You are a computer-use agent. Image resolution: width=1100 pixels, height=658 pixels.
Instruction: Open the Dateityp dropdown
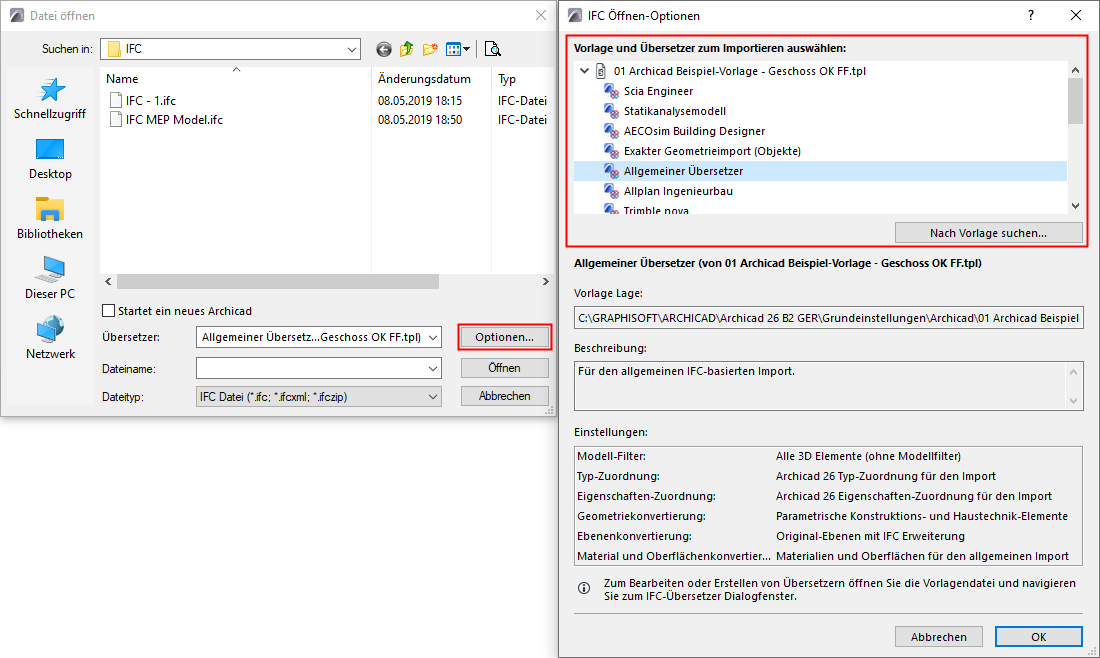pos(433,397)
